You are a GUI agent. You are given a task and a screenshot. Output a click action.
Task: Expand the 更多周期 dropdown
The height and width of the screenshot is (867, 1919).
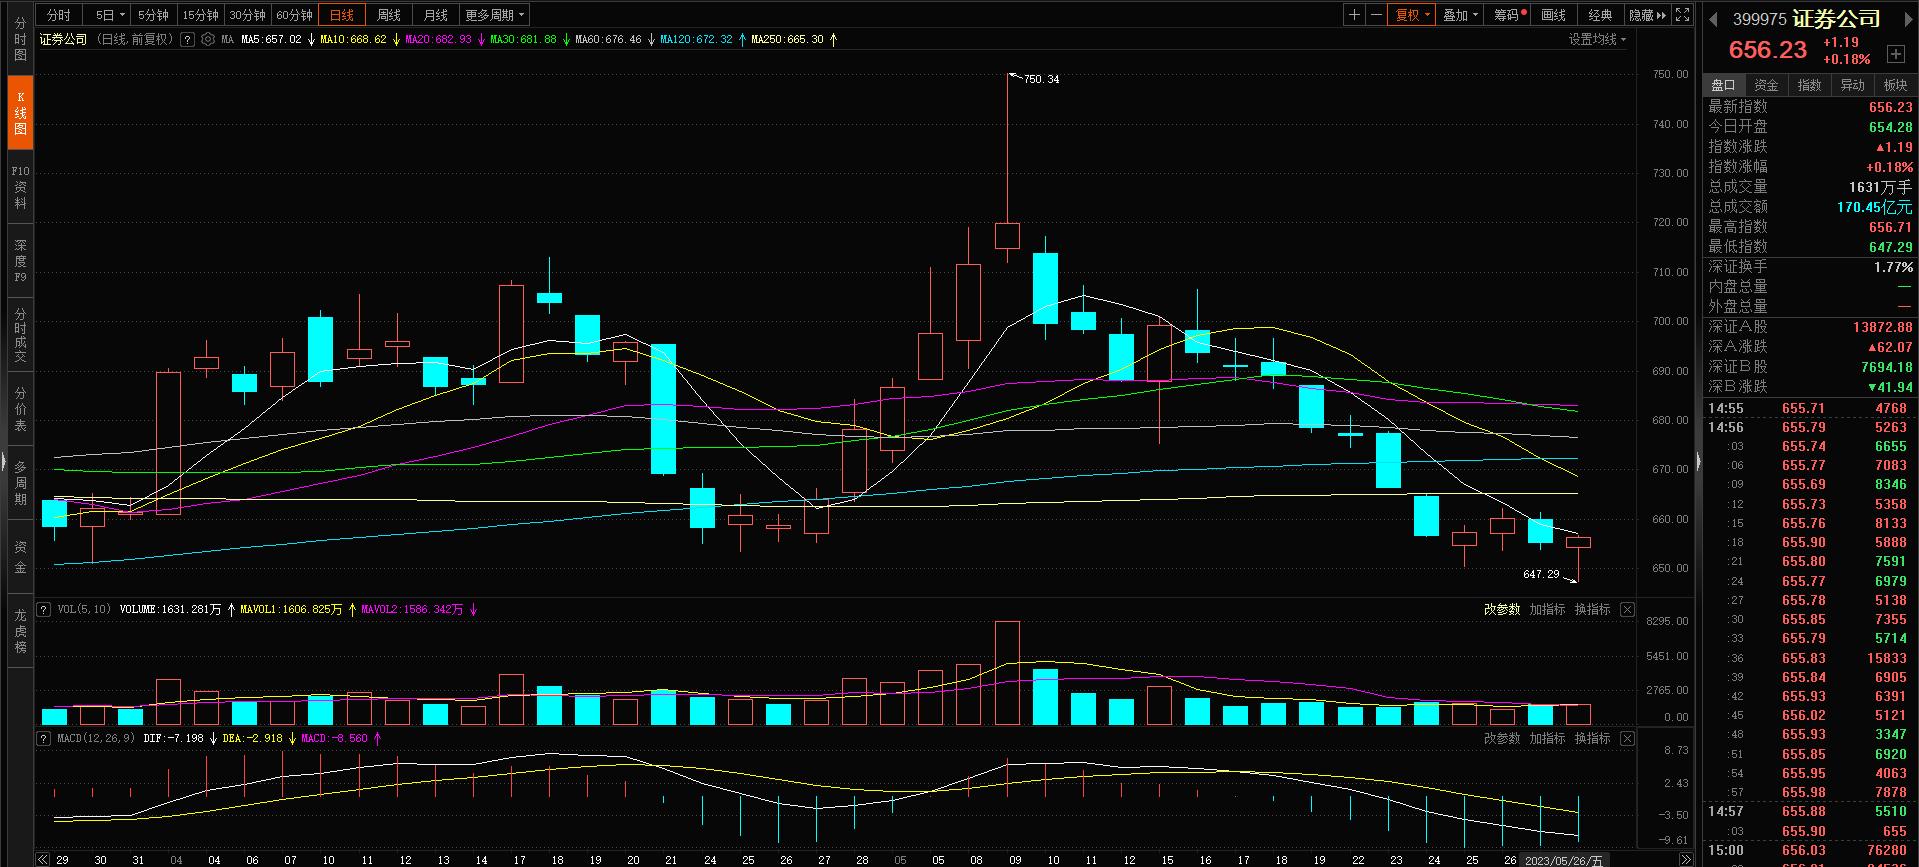[494, 15]
